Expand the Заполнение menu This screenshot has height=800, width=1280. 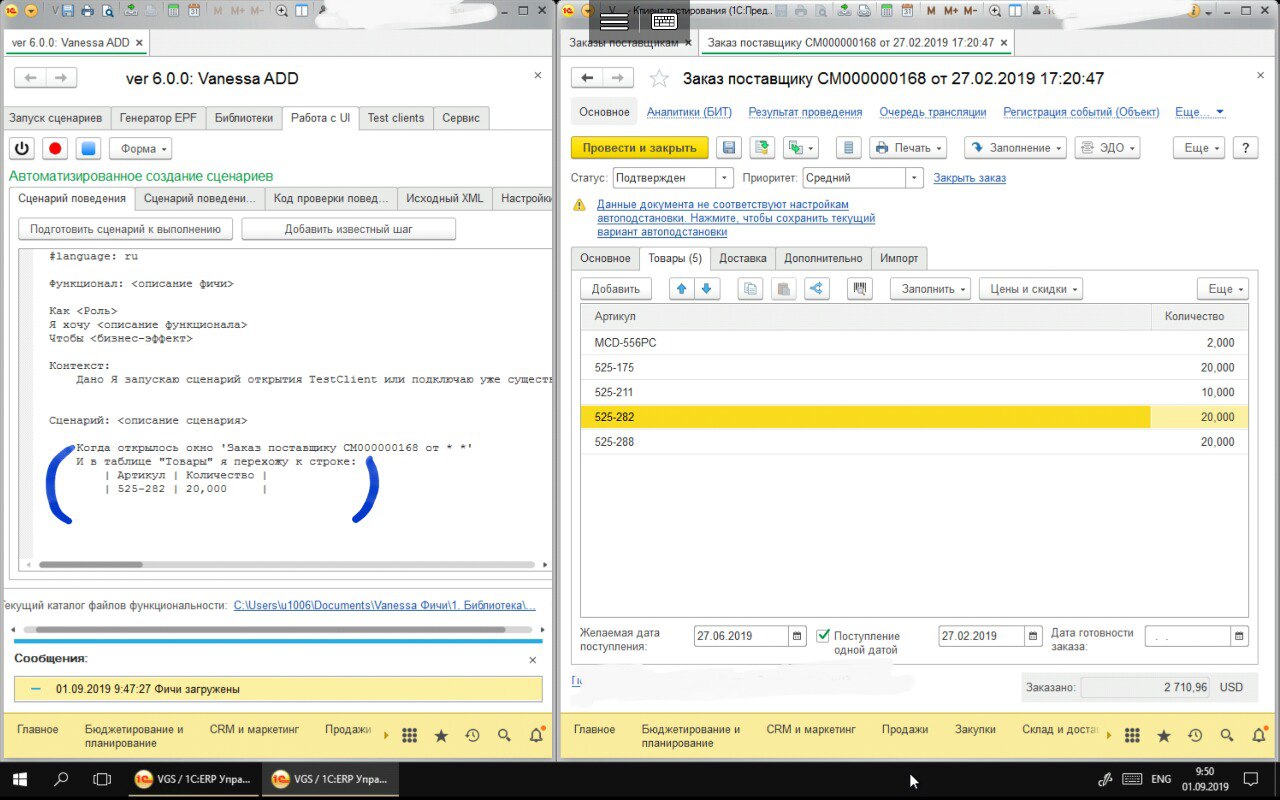(x=1015, y=148)
